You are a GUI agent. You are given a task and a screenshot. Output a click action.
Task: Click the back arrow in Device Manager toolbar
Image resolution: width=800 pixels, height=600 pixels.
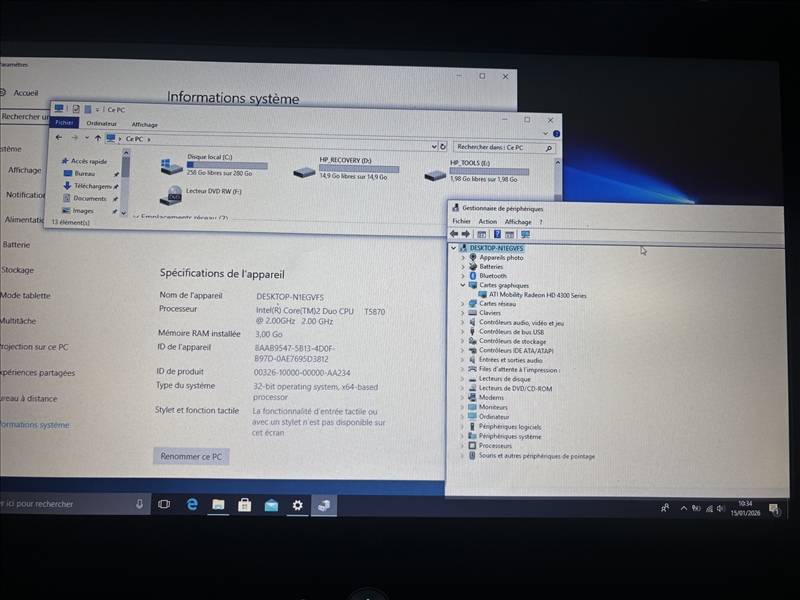[x=455, y=233]
